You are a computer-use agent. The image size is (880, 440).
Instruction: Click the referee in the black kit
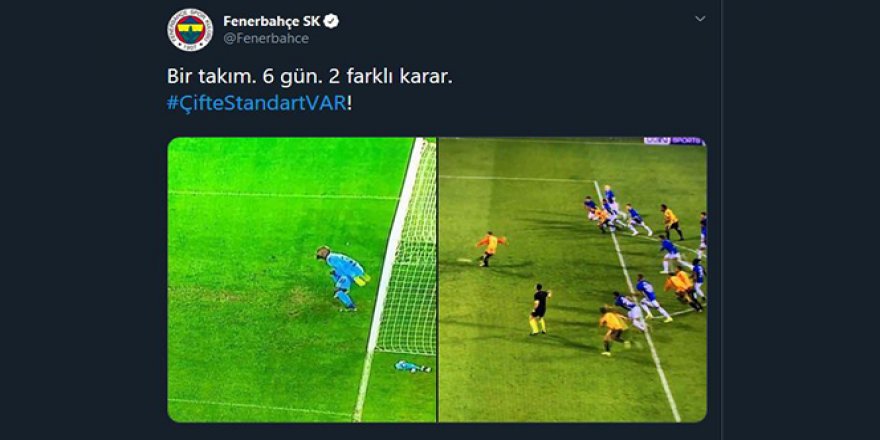point(540,309)
